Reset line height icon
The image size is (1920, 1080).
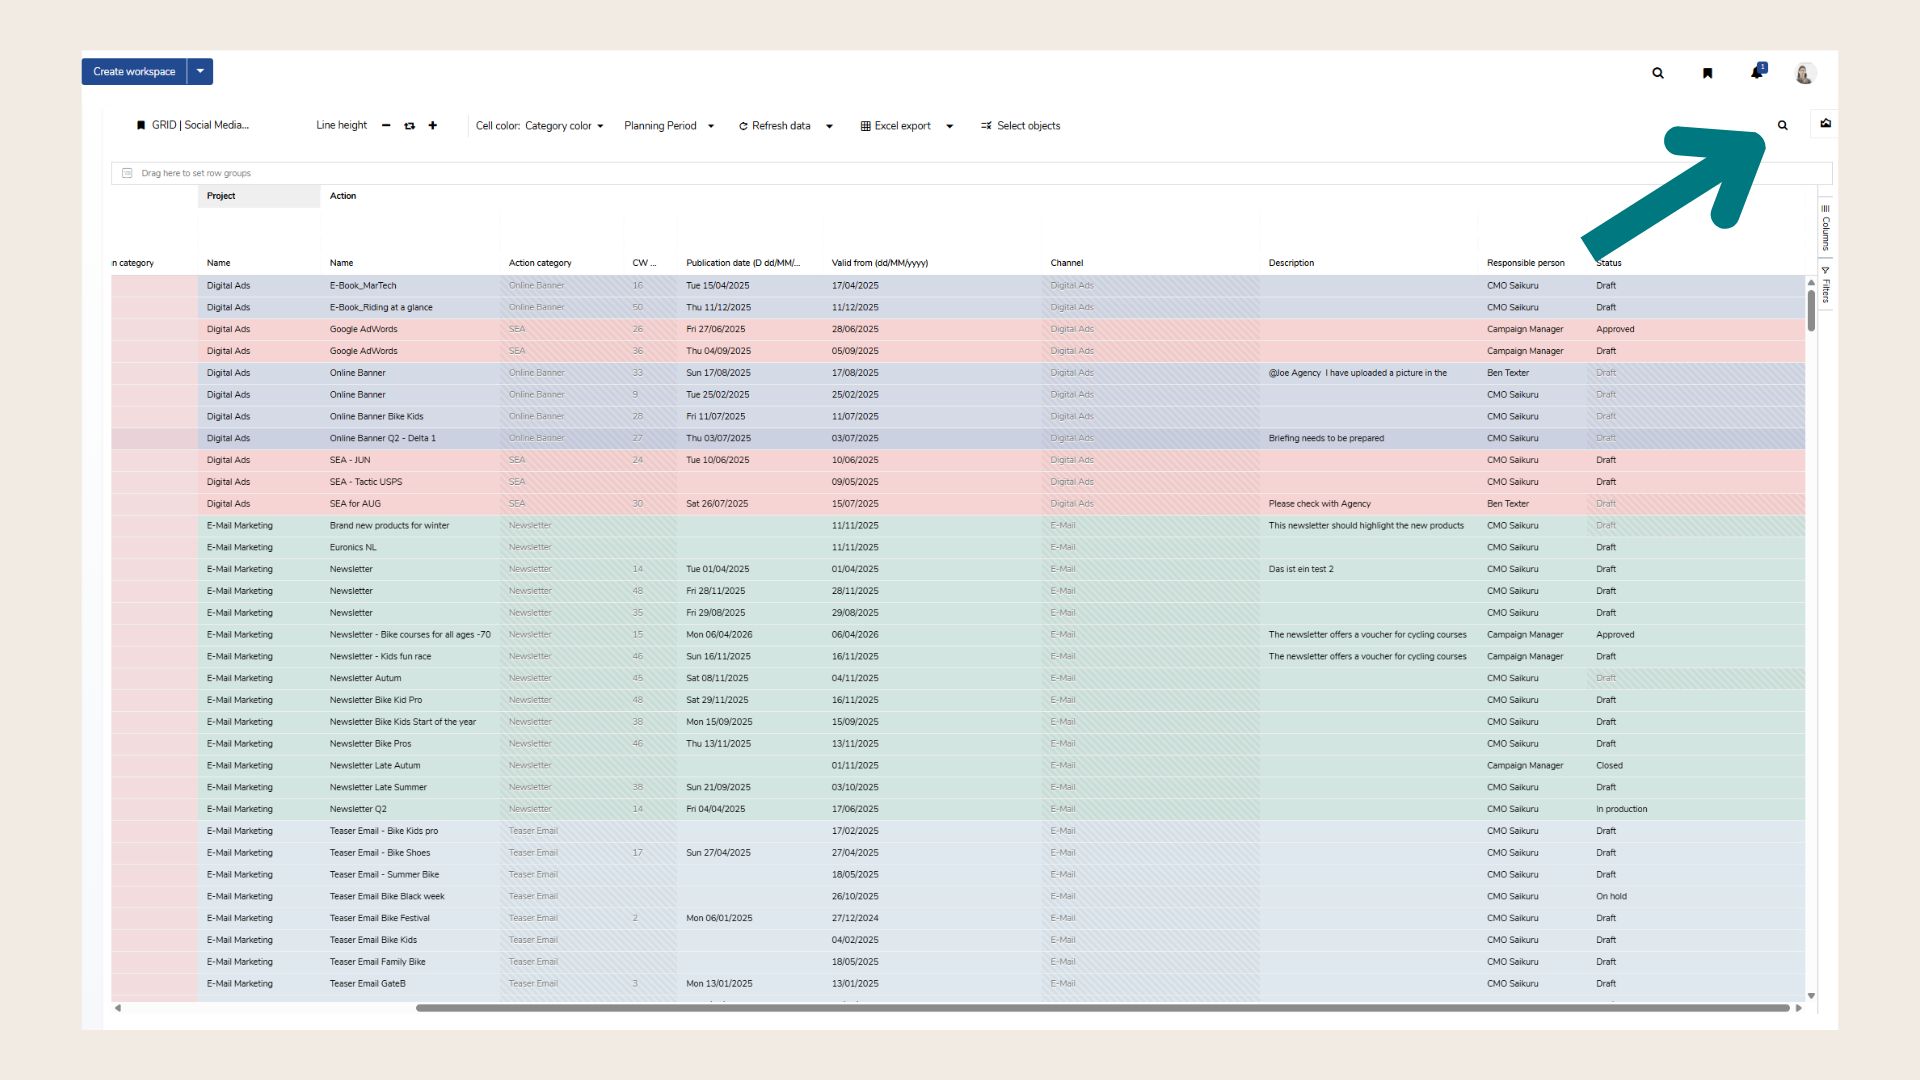coord(409,126)
